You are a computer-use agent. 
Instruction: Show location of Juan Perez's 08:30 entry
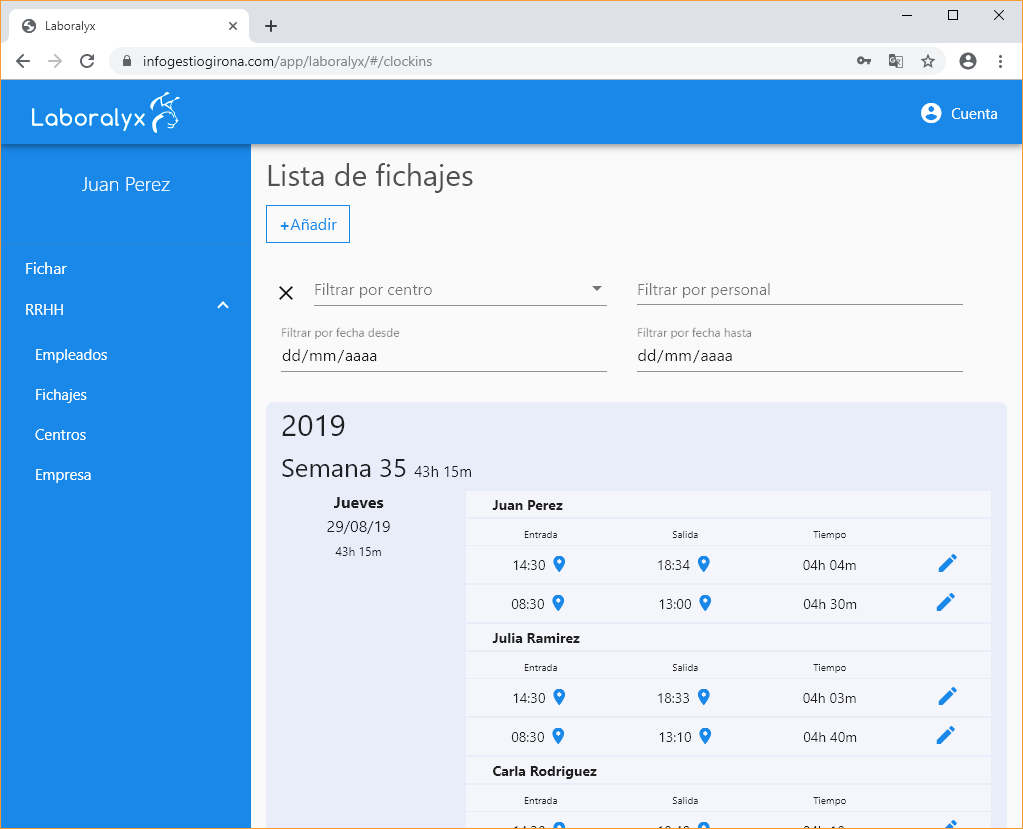[558, 603]
